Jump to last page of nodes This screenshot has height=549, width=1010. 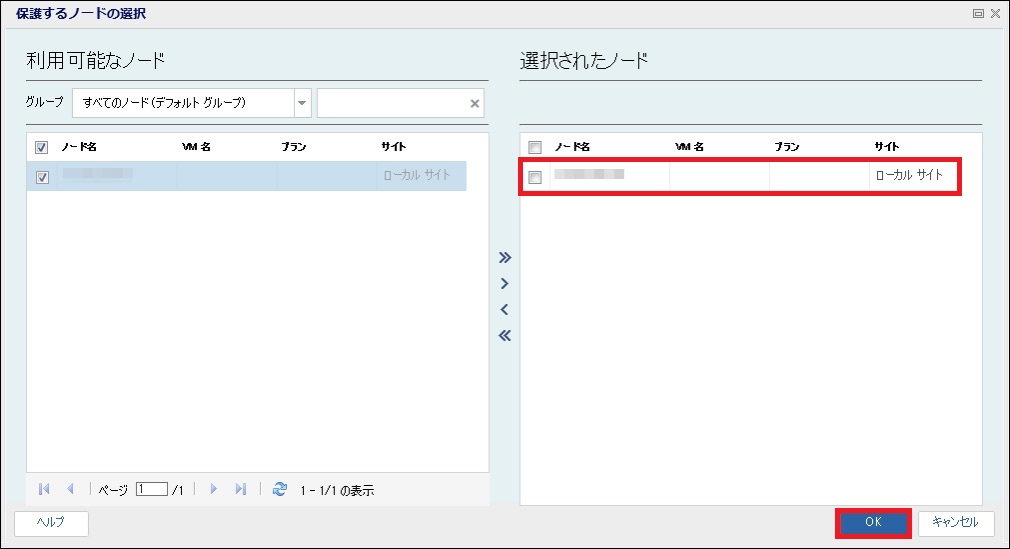click(x=240, y=490)
